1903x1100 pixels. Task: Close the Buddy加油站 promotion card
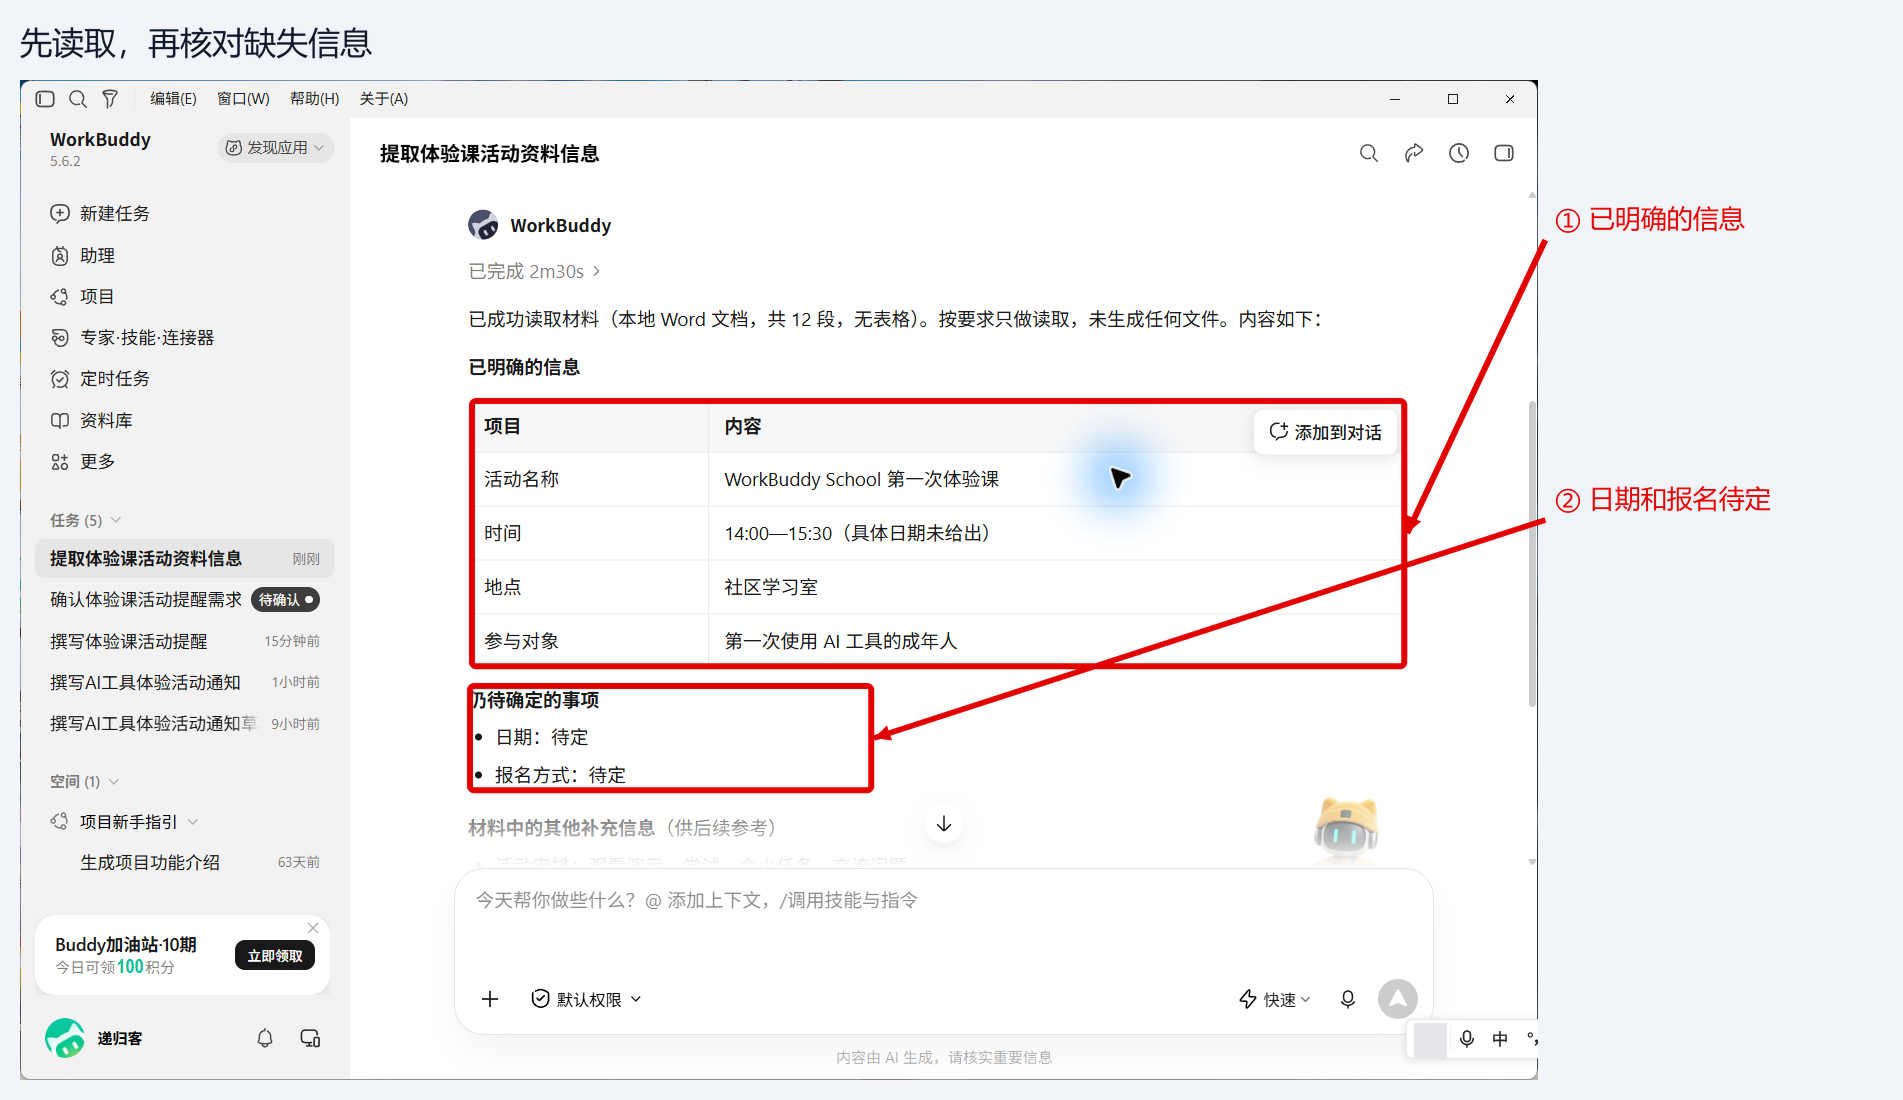click(x=313, y=928)
